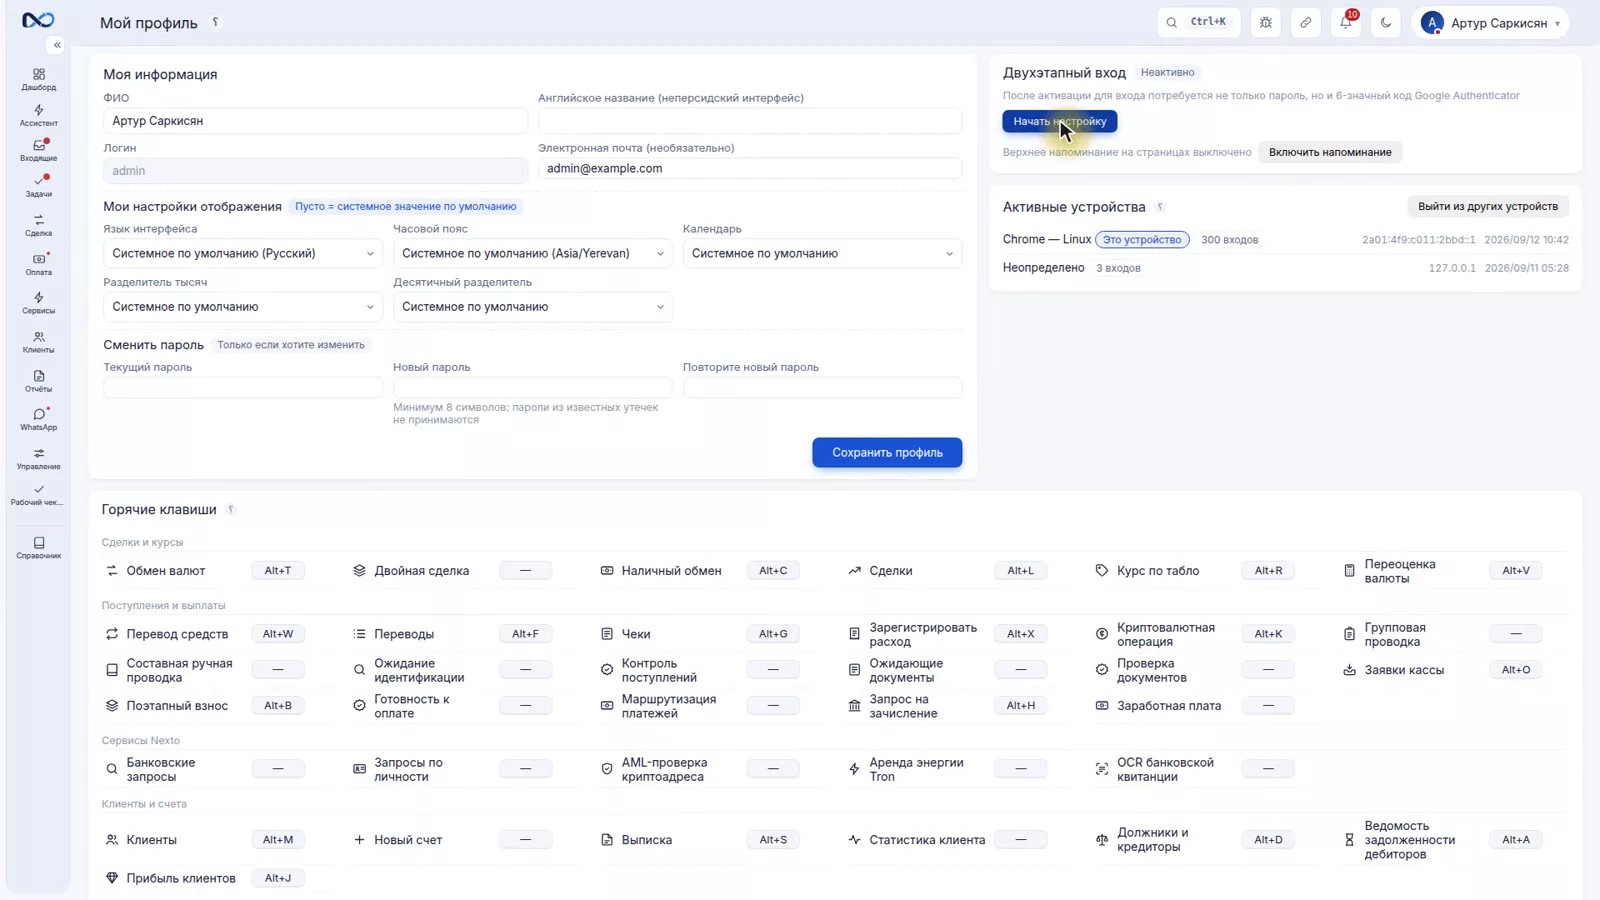The width and height of the screenshot is (1600, 900).
Task: Open the Deal sidebar icon
Action: pos(39,225)
